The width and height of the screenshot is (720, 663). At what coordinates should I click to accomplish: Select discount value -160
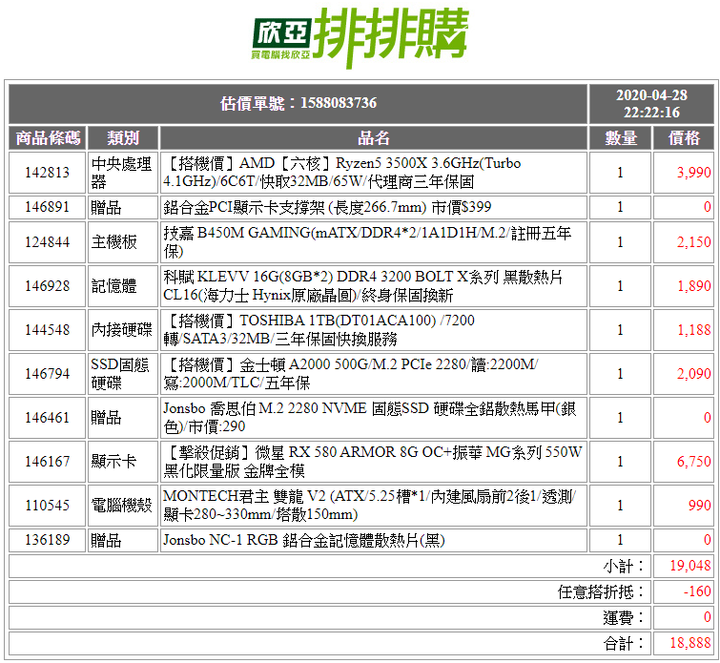pos(684,592)
